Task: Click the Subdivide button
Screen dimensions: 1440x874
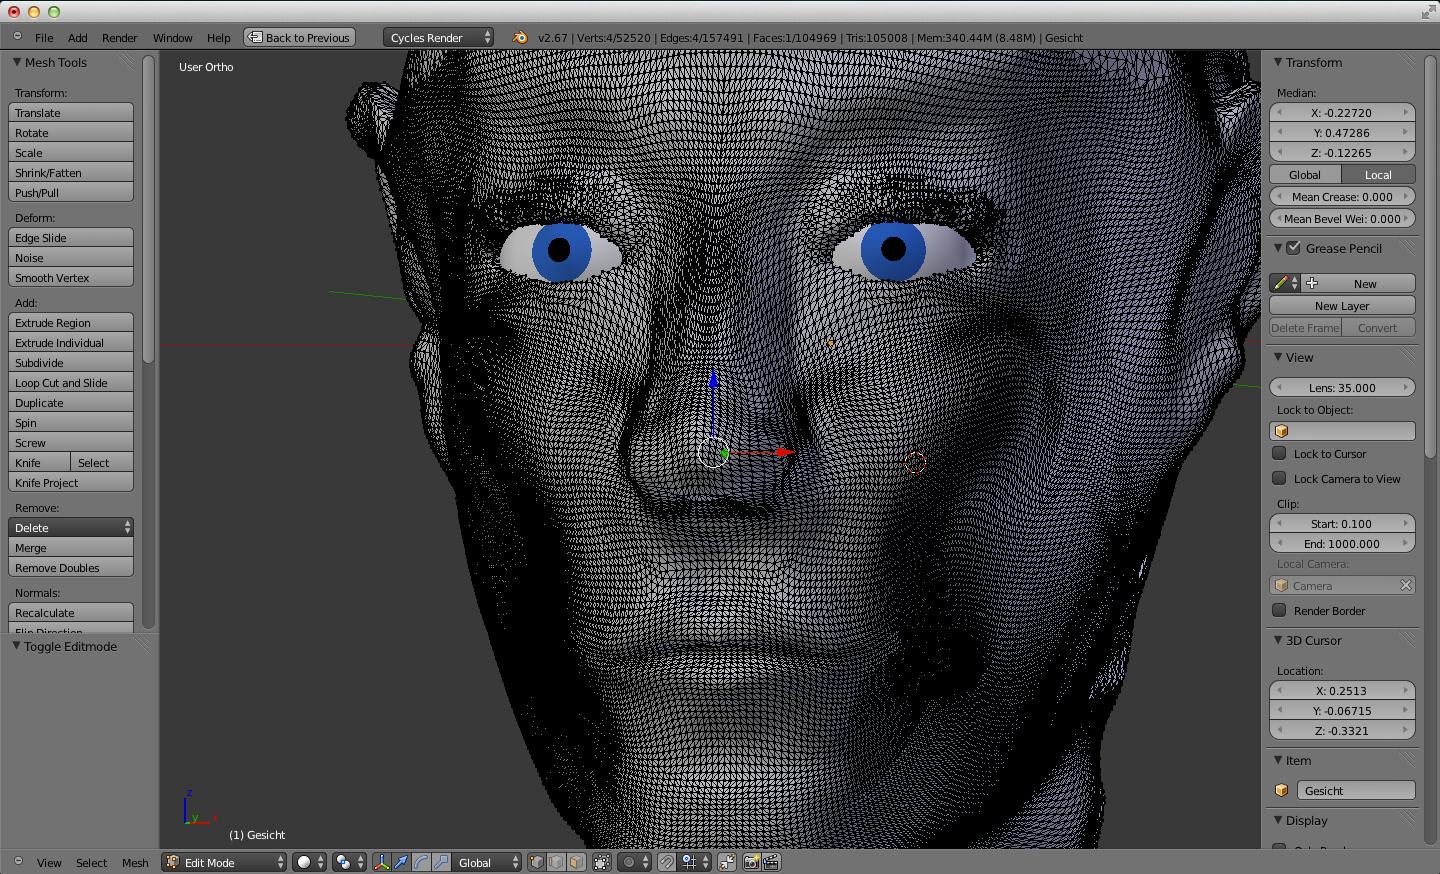Action: 70,363
